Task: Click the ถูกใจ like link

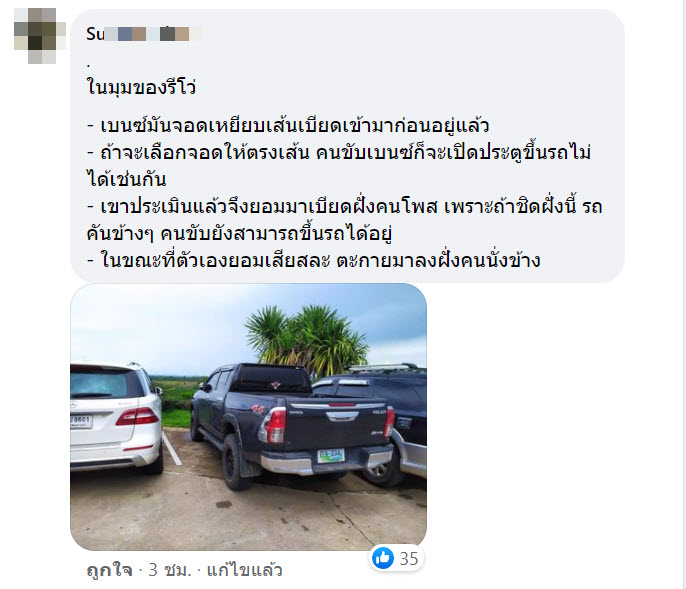Action: click(x=109, y=570)
